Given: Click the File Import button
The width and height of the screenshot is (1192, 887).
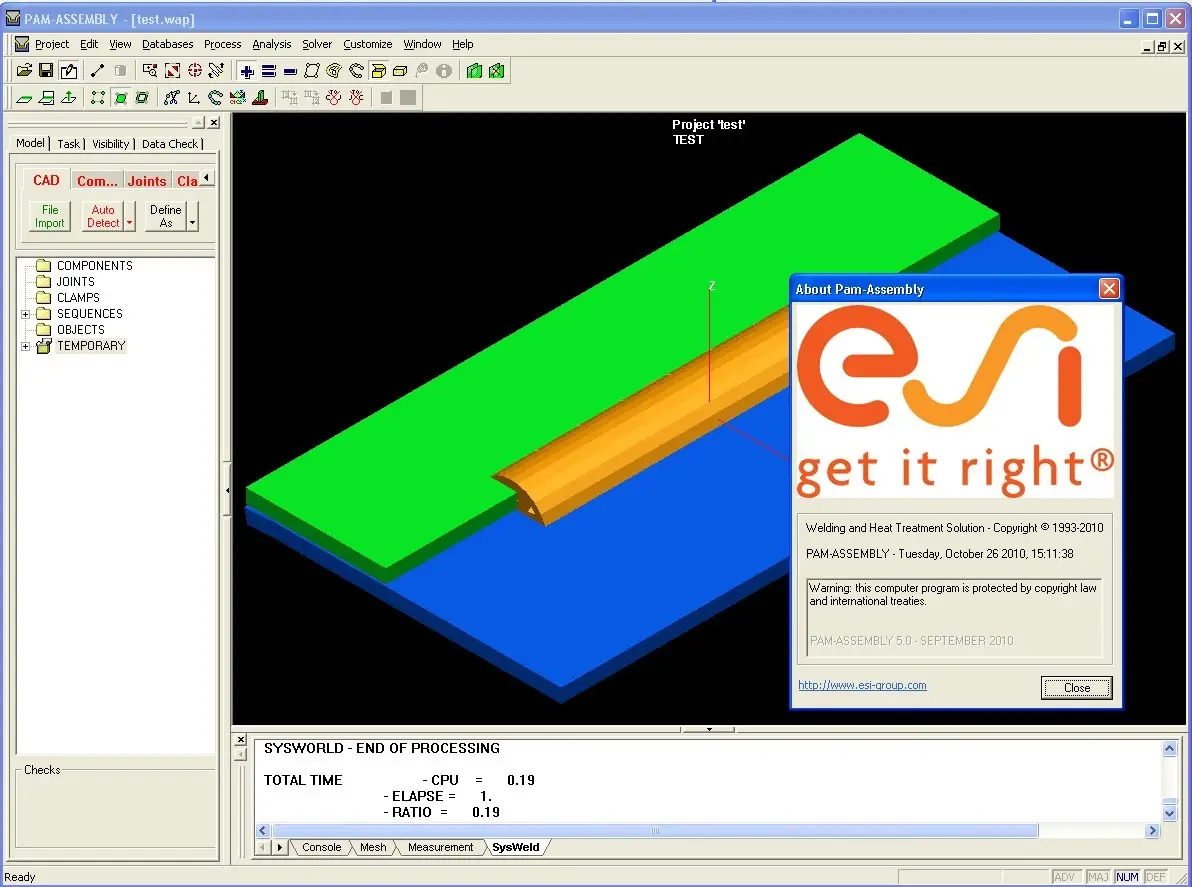Looking at the screenshot, I should coord(49,217).
